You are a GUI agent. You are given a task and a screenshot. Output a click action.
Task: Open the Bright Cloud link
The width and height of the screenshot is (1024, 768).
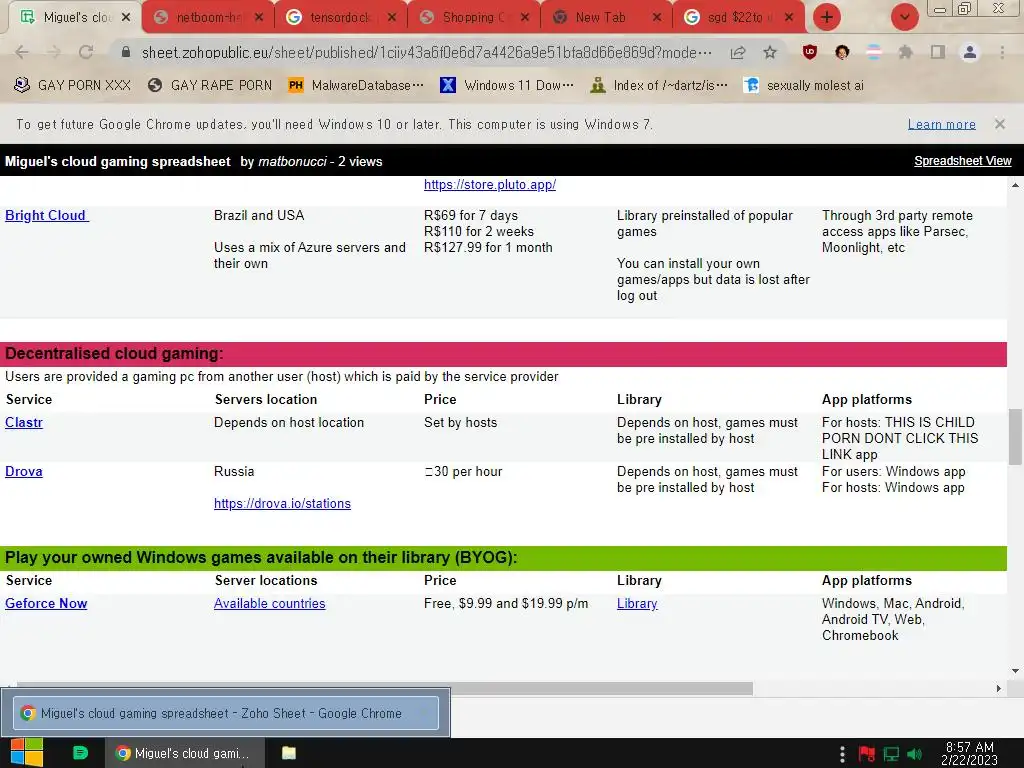(47, 216)
